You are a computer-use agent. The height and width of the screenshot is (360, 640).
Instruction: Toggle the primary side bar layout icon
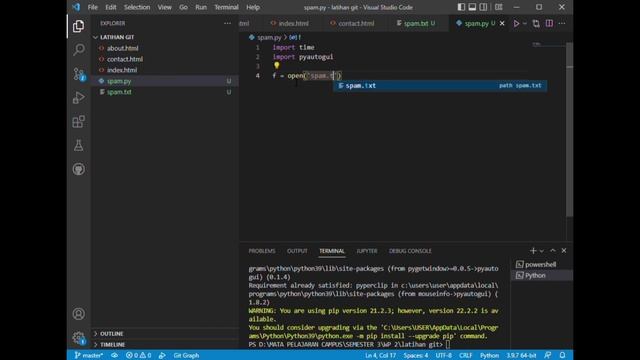tap(461, 7)
